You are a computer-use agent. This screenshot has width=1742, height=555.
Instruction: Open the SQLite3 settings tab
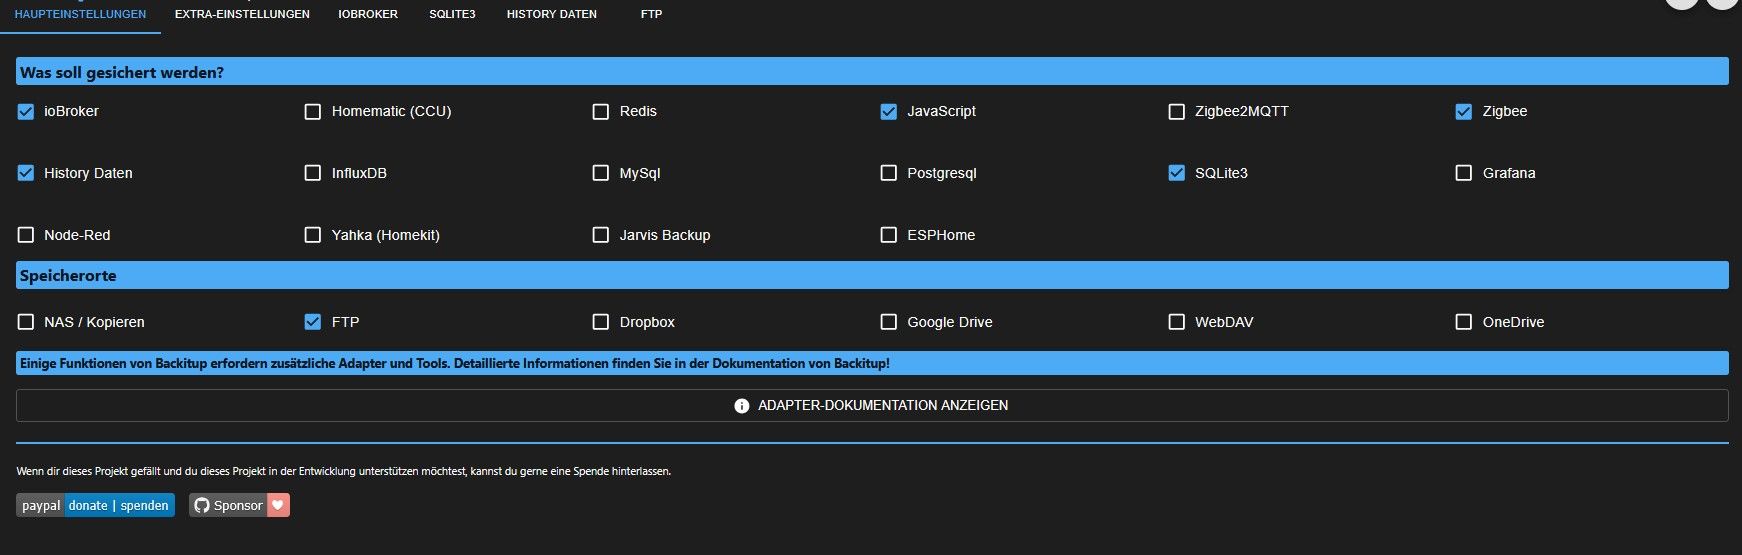(x=452, y=14)
